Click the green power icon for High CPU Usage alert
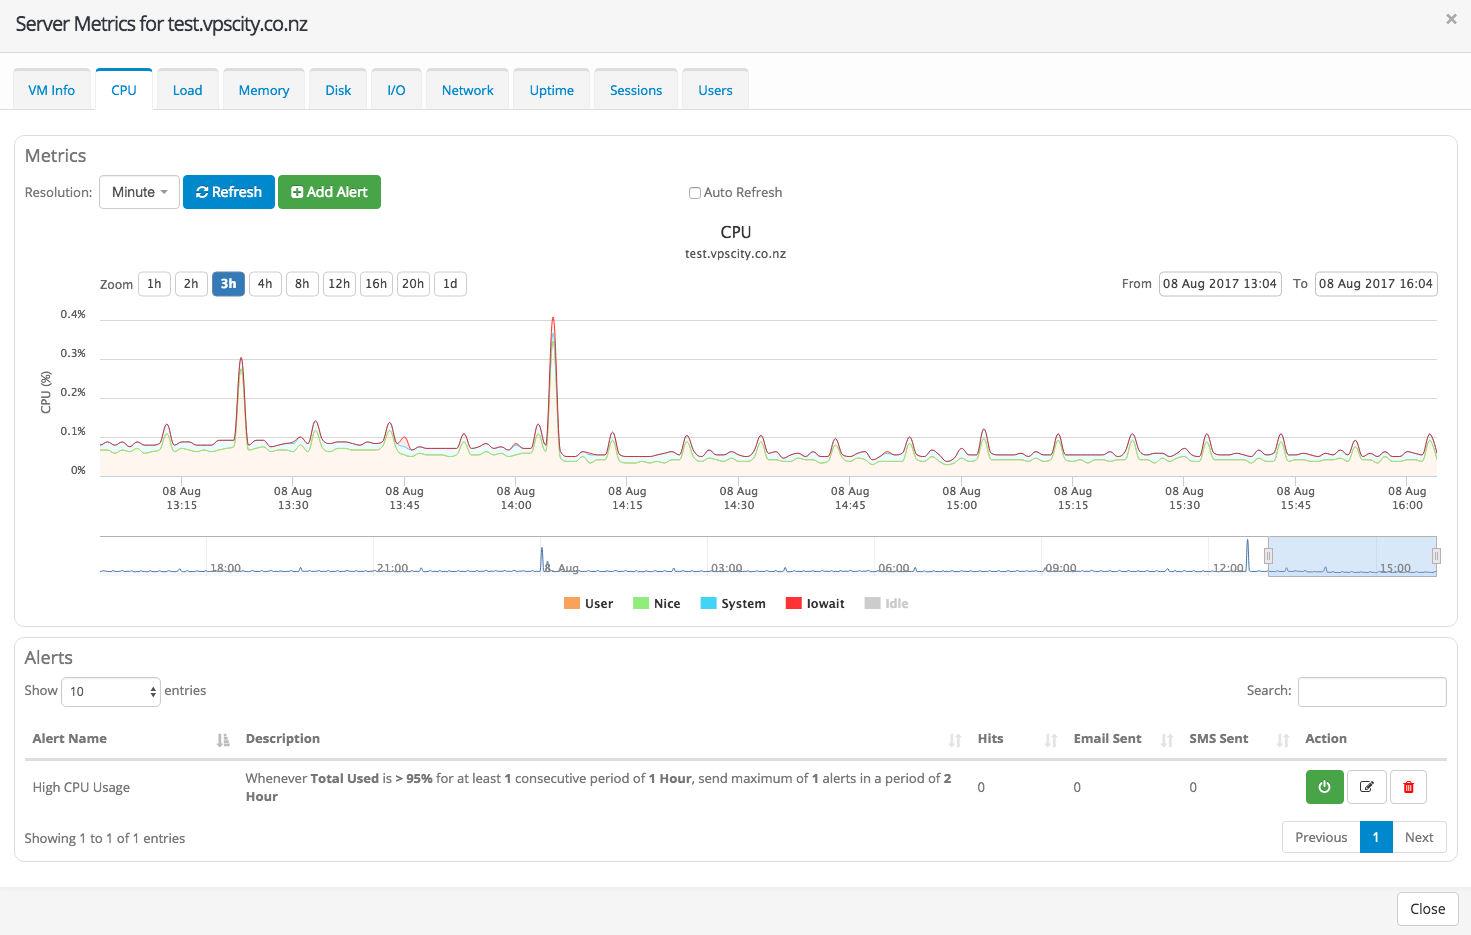Viewport: 1471px width, 935px height. click(1324, 787)
